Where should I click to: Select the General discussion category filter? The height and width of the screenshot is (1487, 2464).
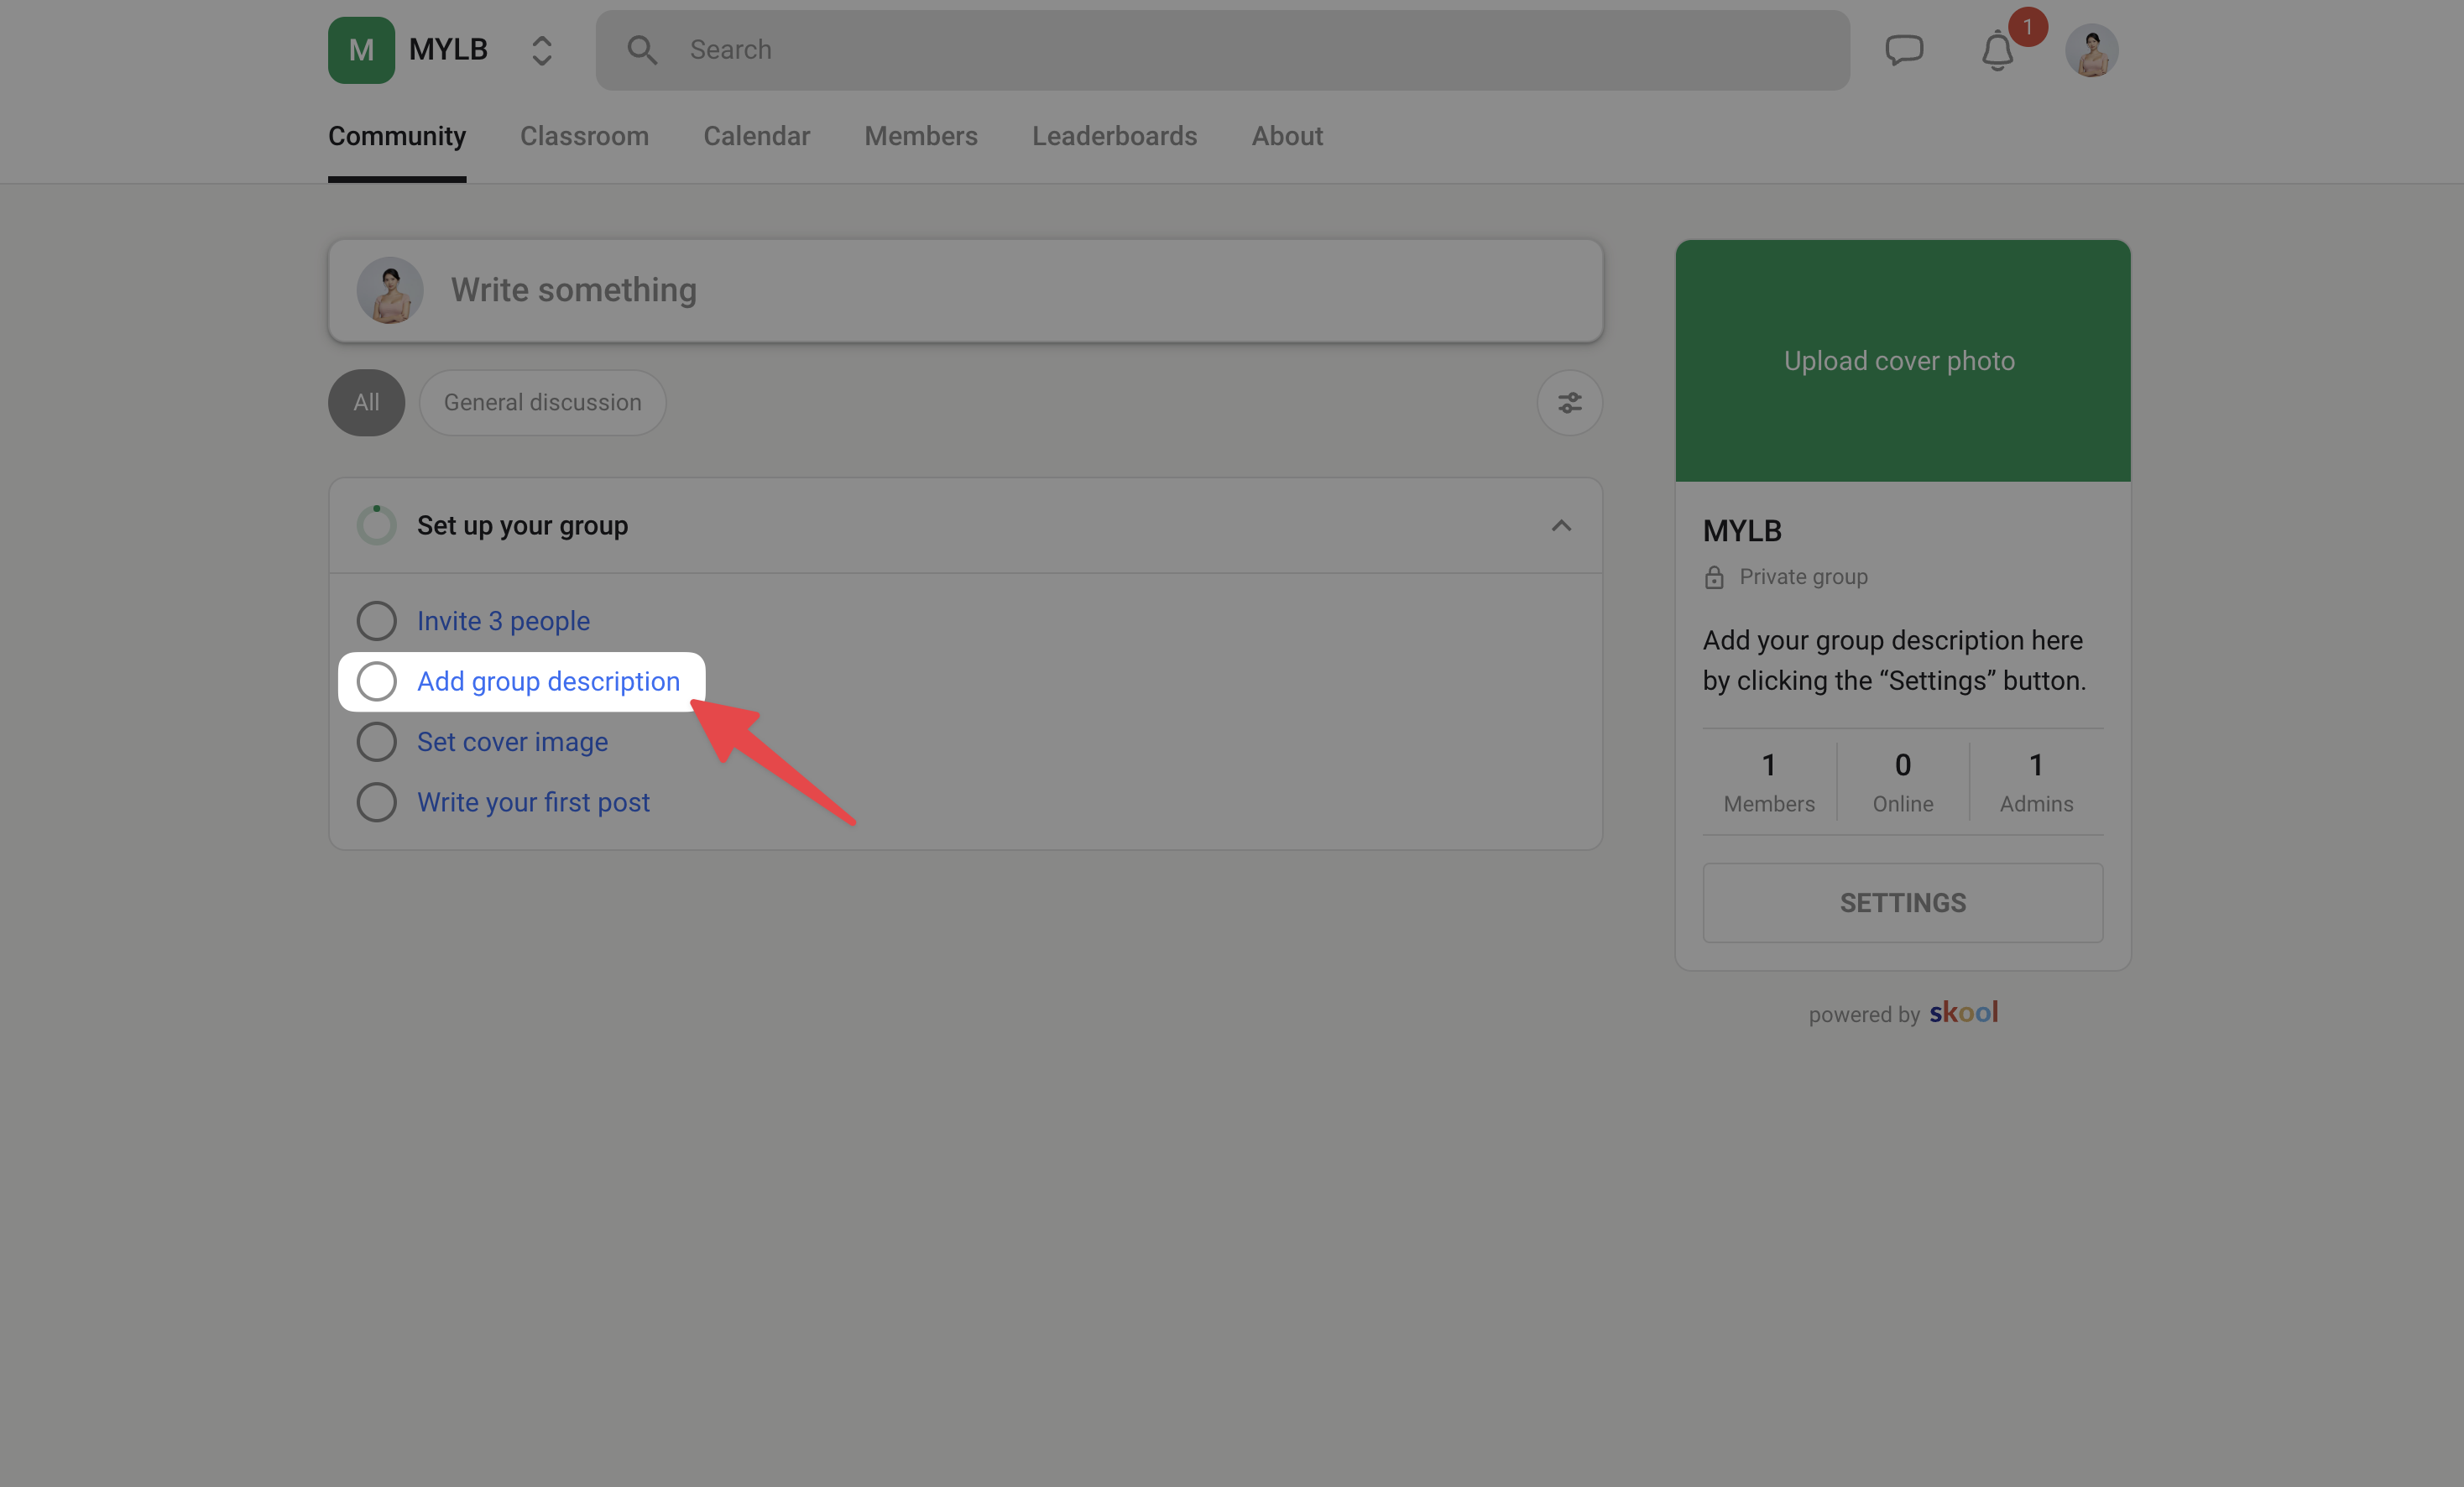click(542, 403)
